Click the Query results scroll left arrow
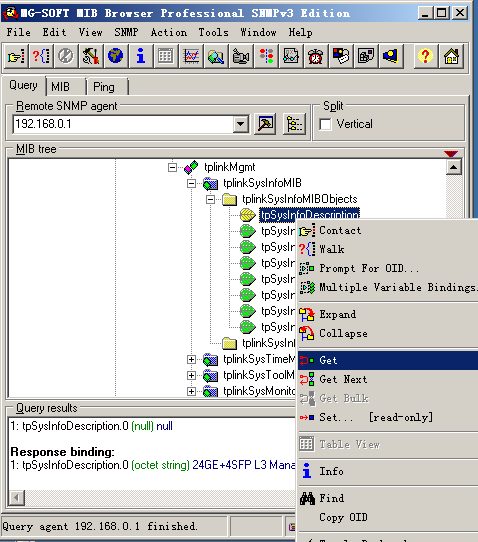Viewport: 478px width, 542px height. [17, 498]
